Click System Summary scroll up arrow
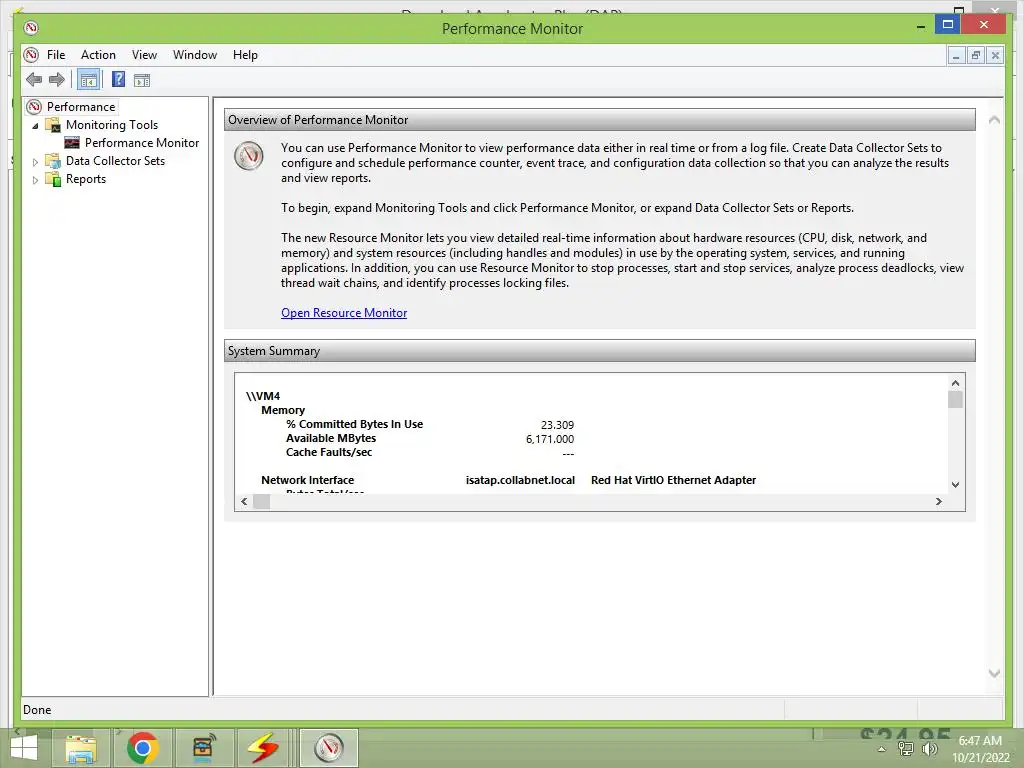The image size is (1024, 768). point(955,383)
